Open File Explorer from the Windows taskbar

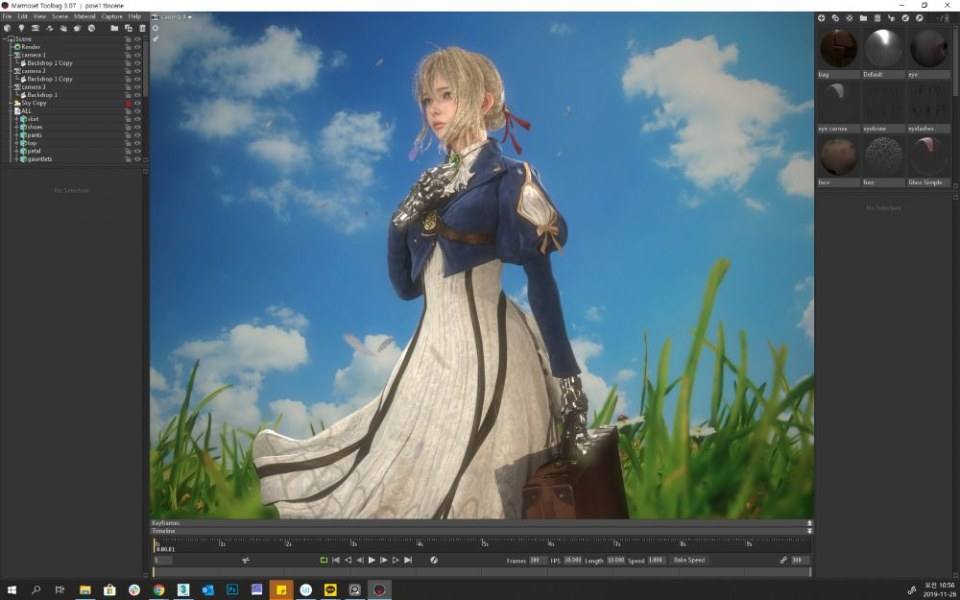pos(85,590)
